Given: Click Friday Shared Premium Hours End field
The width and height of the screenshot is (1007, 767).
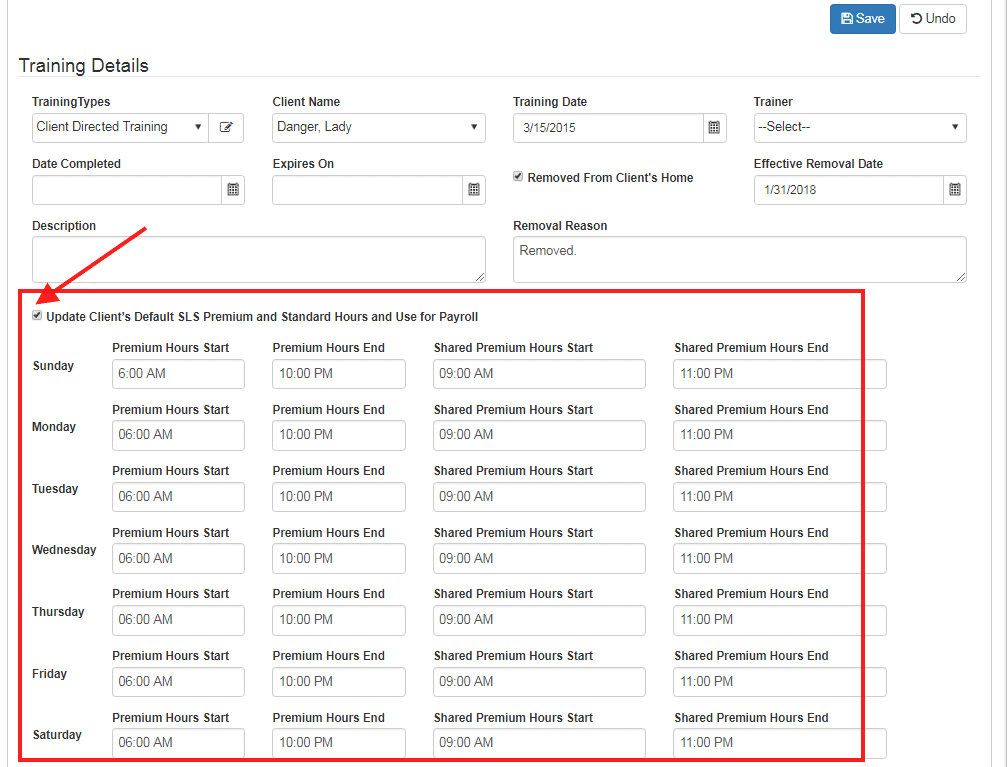Looking at the screenshot, I should [x=779, y=682].
